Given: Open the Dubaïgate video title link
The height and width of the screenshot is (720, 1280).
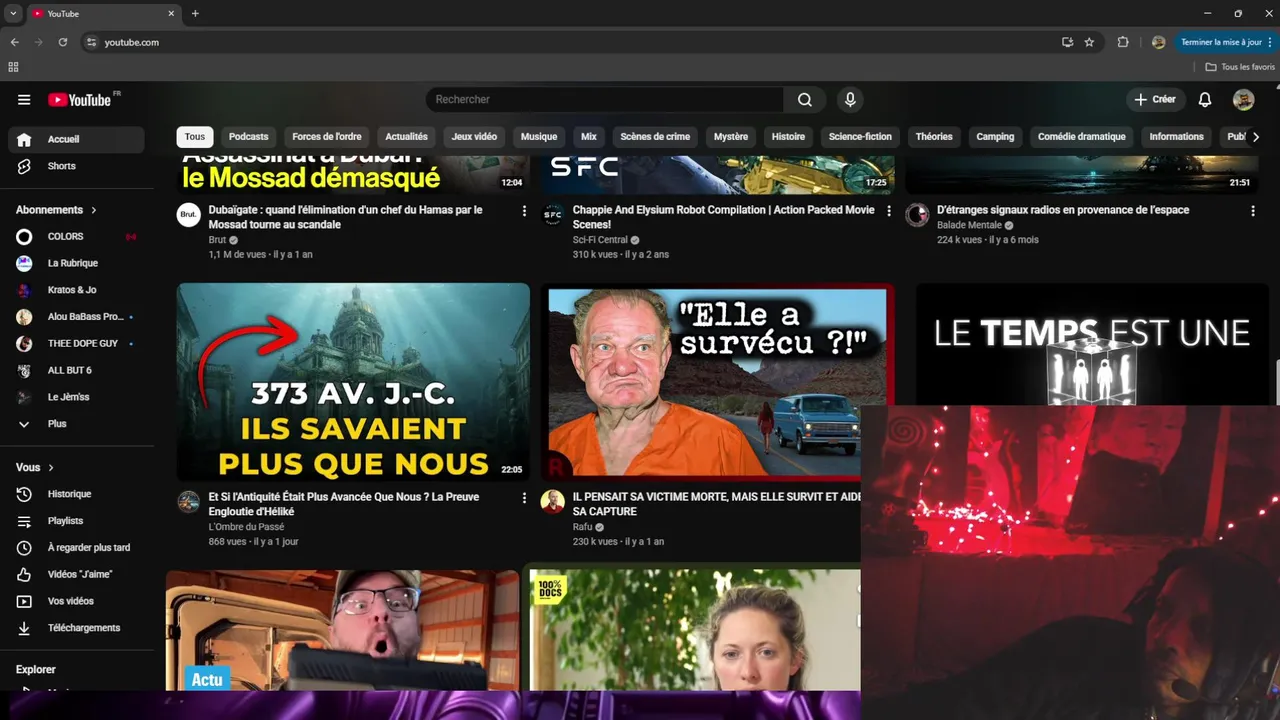Looking at the screenshot, I should (x=346, y=217).
